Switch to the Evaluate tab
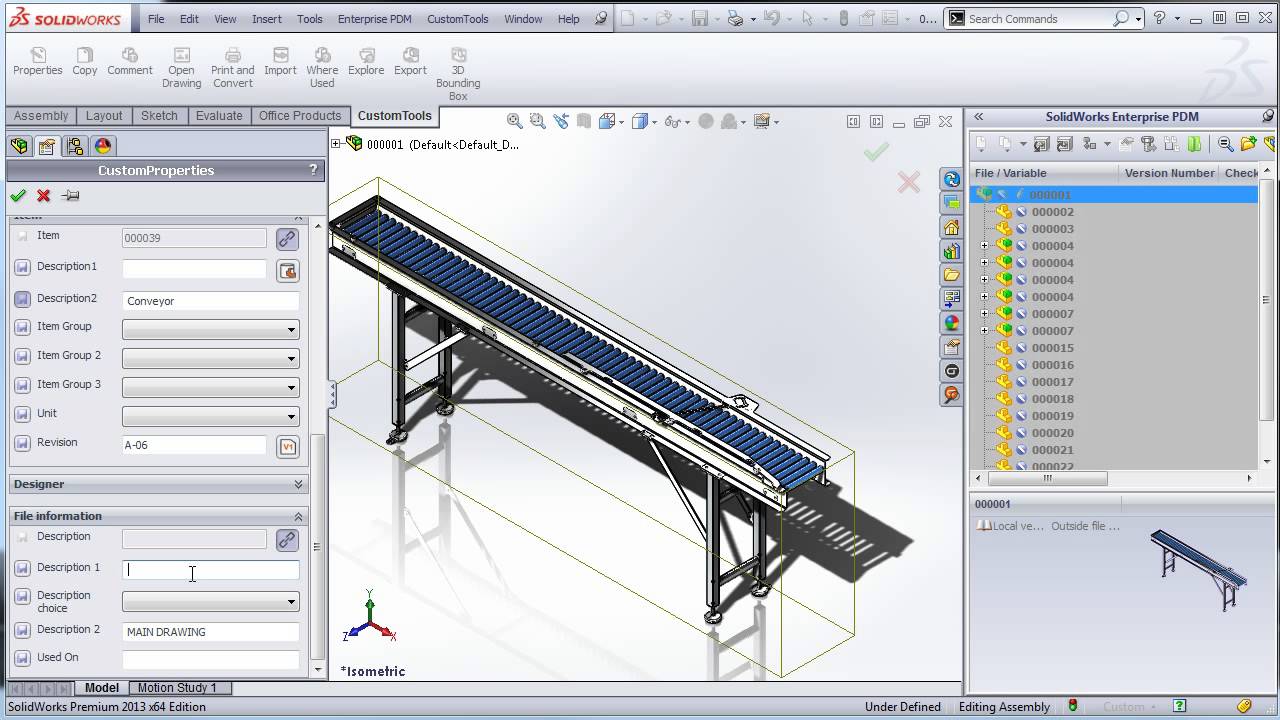Image resolution: width=1280 pixels, height=720 pixels. point(219,116)
